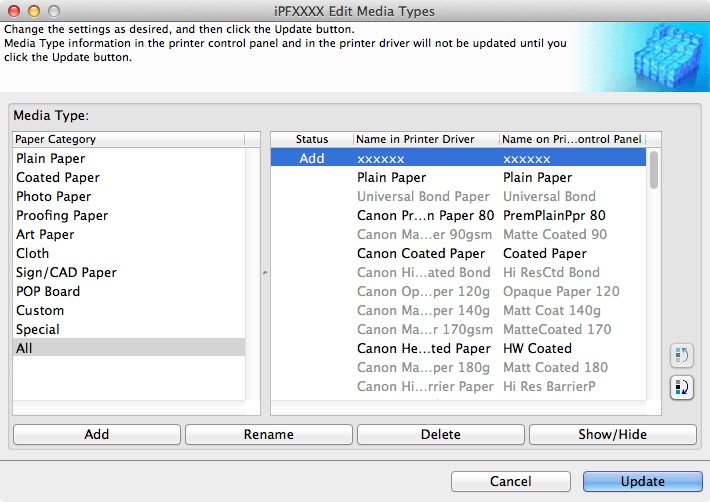Click Opaque Paper 120 control panel name
This screenshot has height=502, width=710.
pos(561,292)
